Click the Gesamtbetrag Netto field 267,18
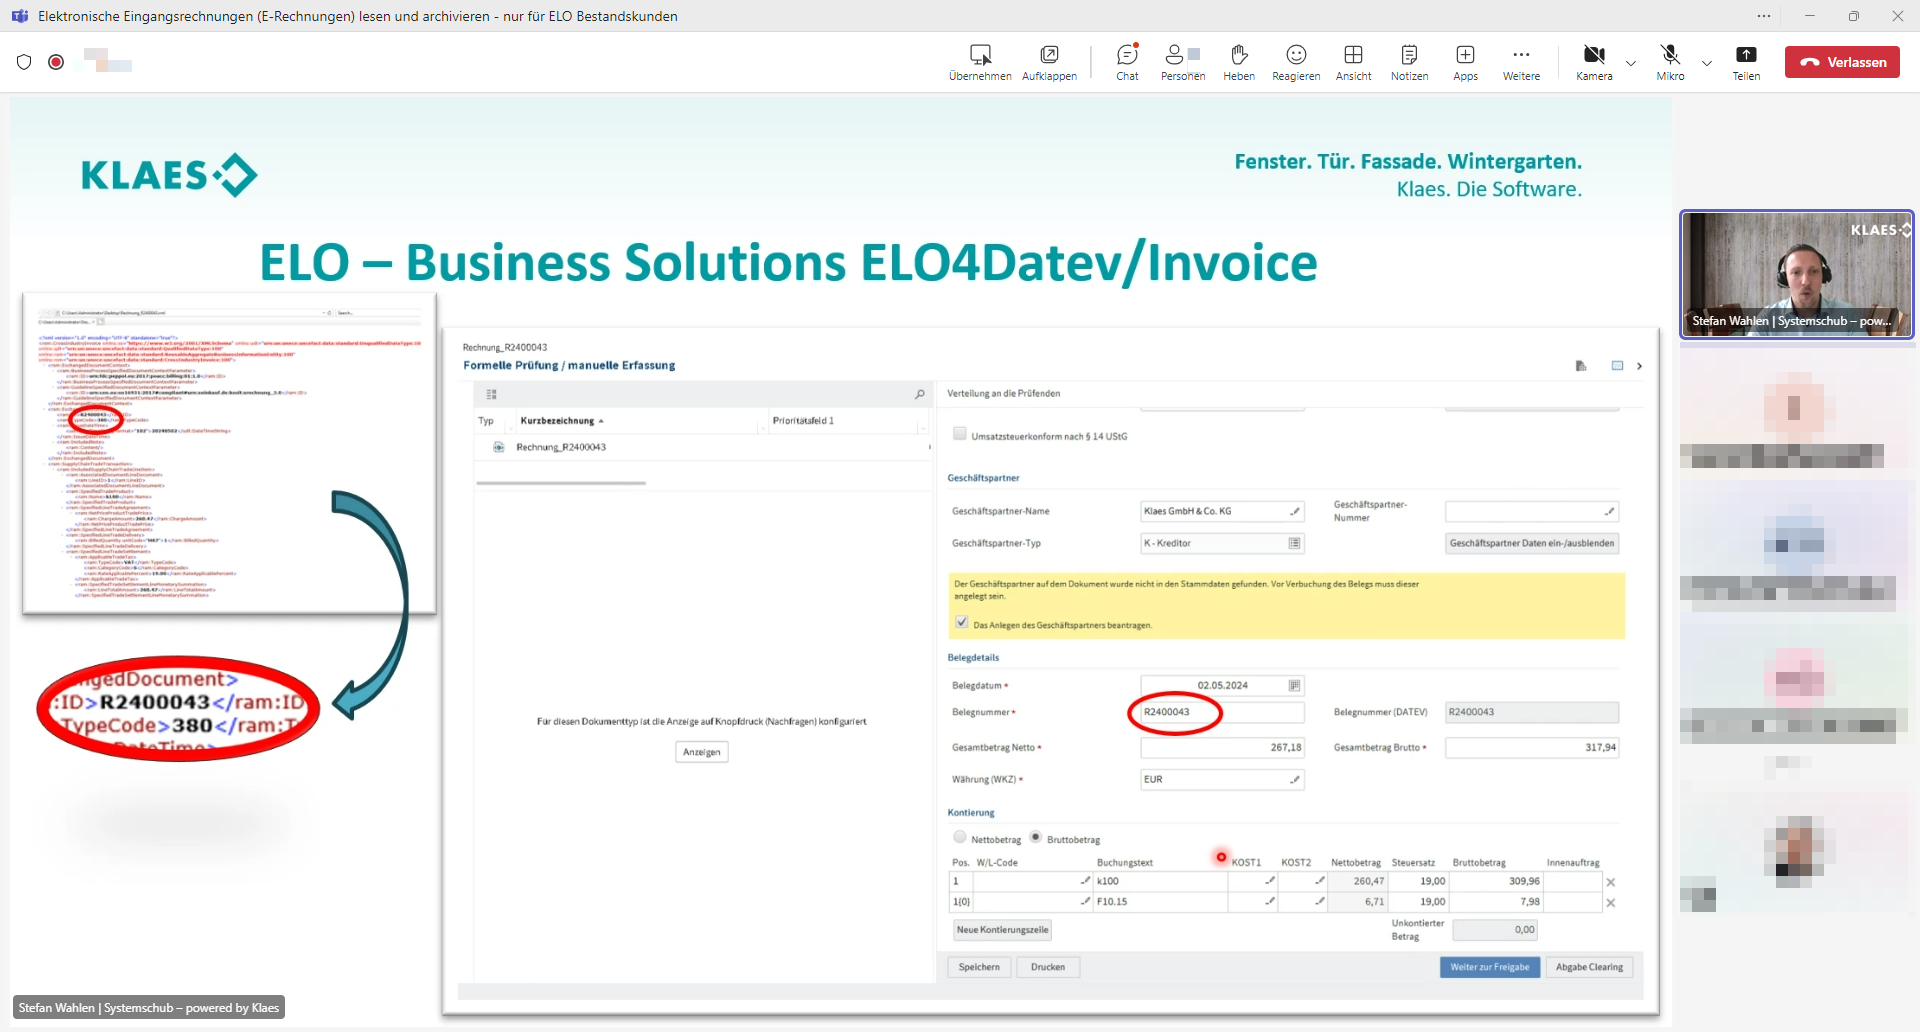 [x=1222, y=747]
